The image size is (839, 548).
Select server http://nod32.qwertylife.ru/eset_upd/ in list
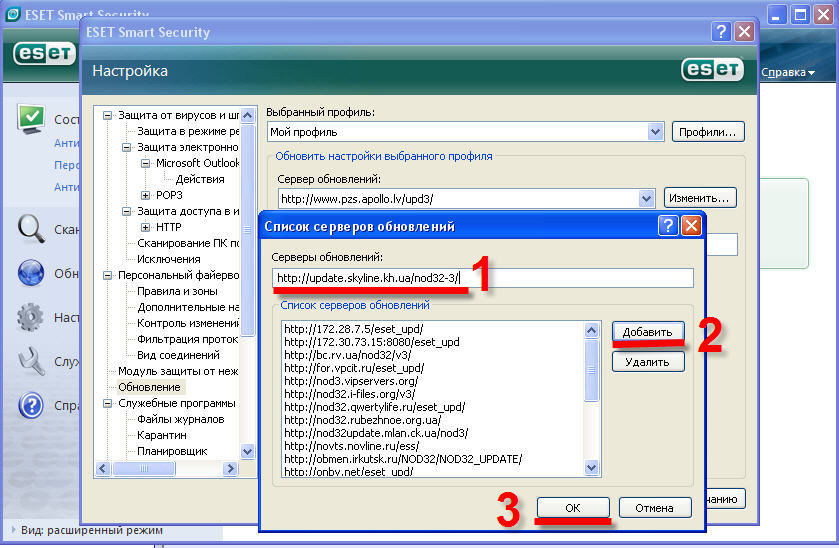click(375, 407)
